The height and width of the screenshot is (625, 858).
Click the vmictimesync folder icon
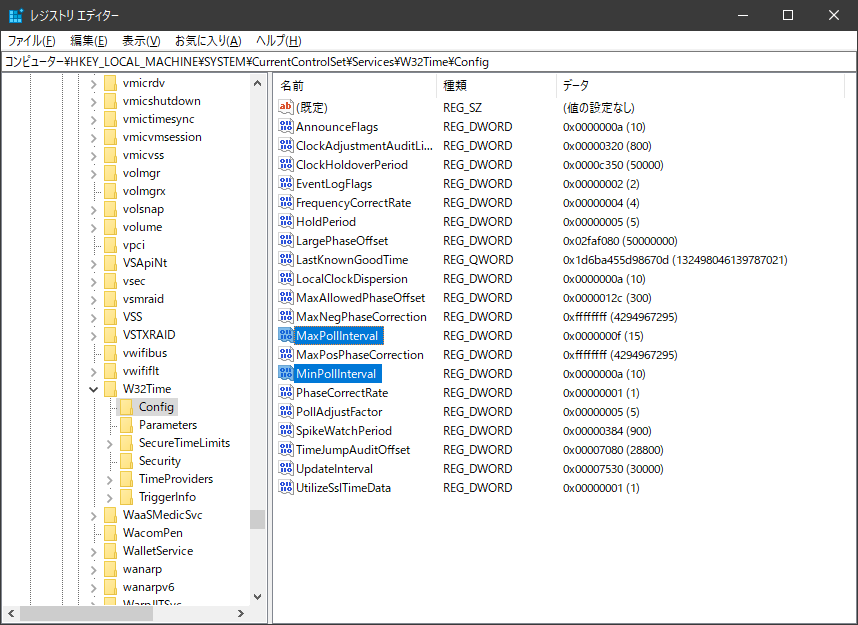click(x=110, y=119)
